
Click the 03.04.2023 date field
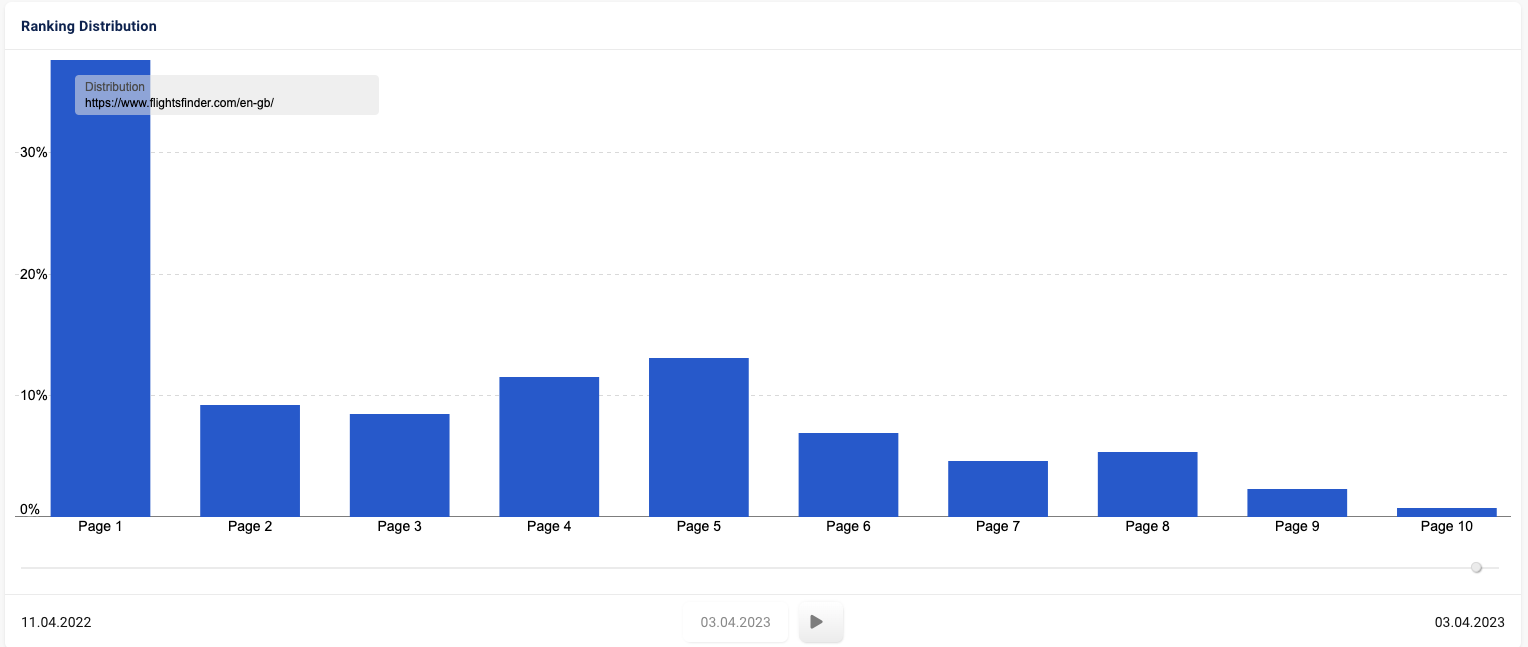click(x=736, y=622)
